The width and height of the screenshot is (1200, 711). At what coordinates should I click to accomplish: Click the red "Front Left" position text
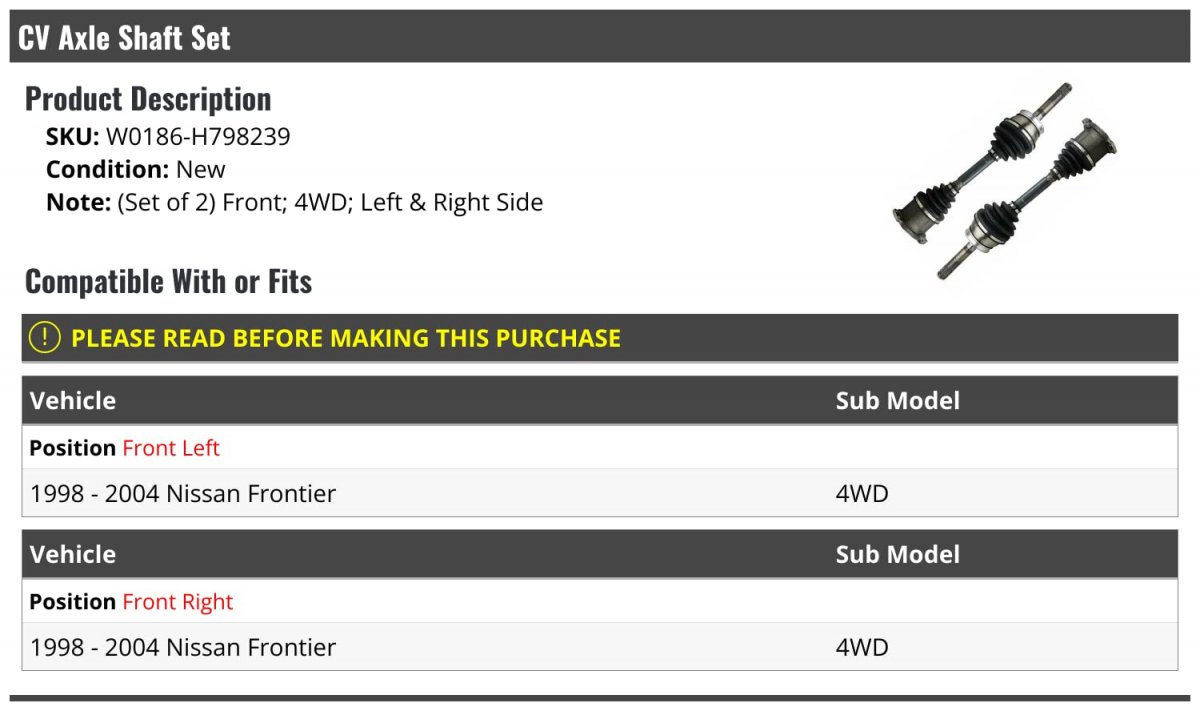tap(171, 448)
